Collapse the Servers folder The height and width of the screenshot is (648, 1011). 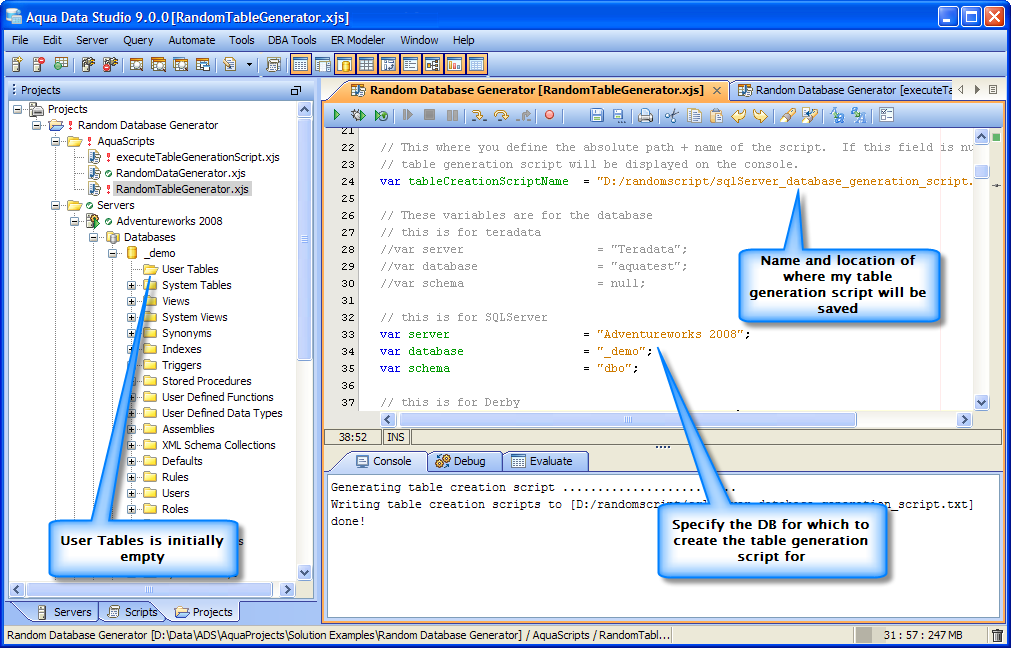click(56, 205)
